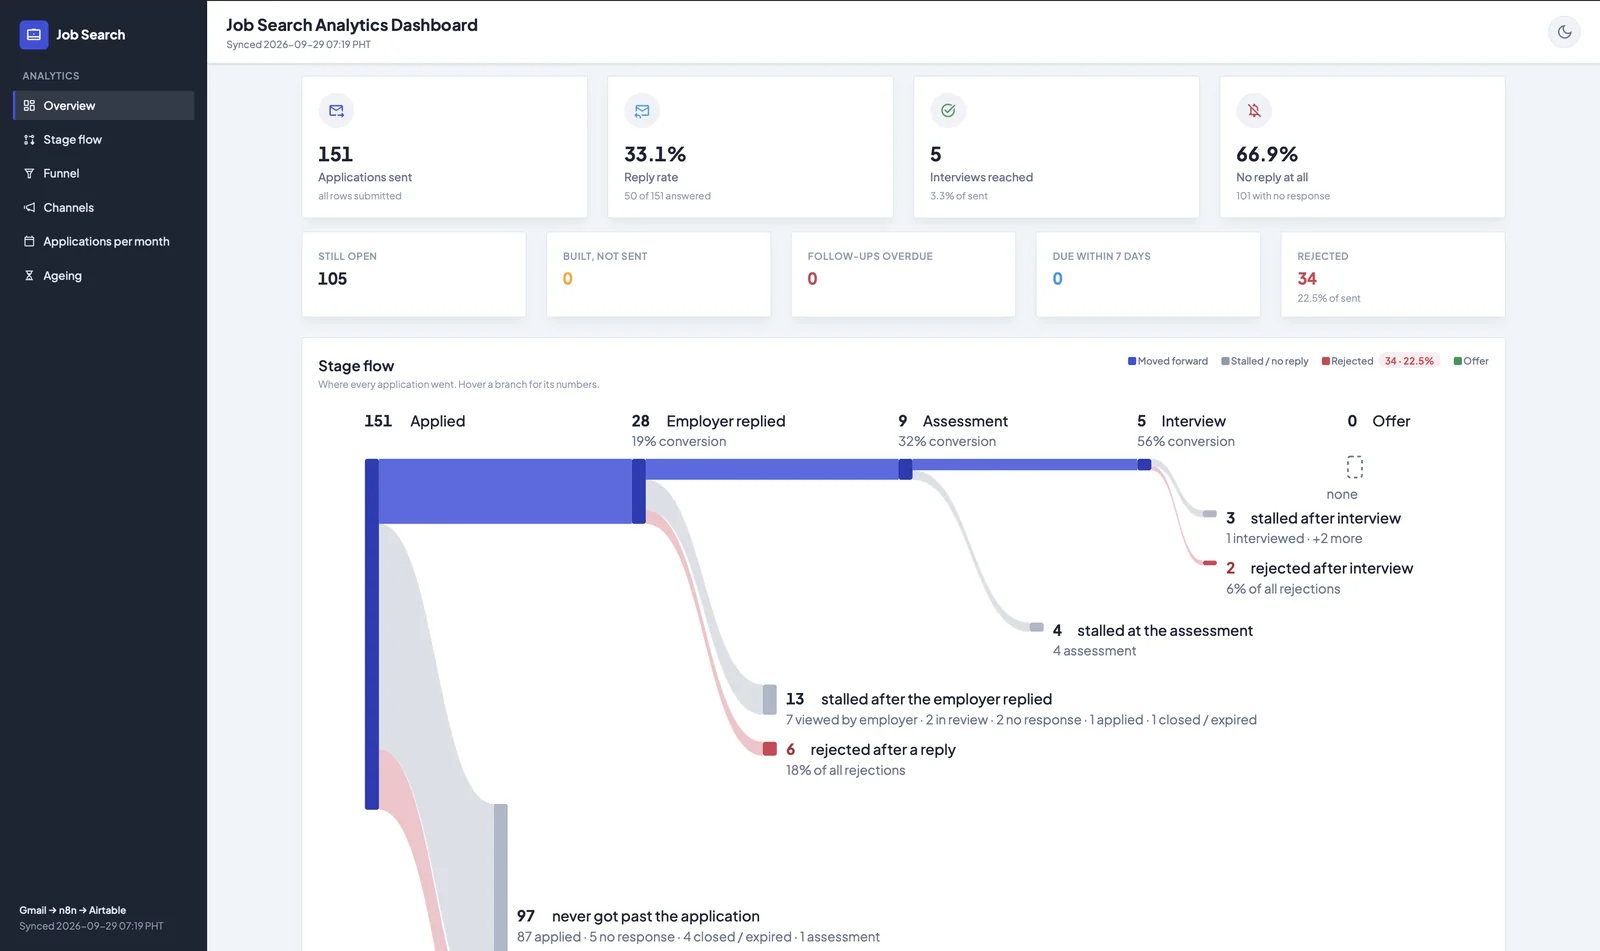Click the Still Open card showing 105

pyautogui.click(x=414, y=275)
